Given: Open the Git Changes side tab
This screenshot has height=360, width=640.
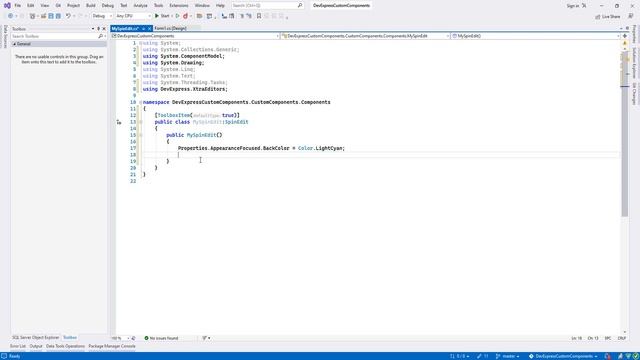Looking at the screenshot, I should (634, 94).
